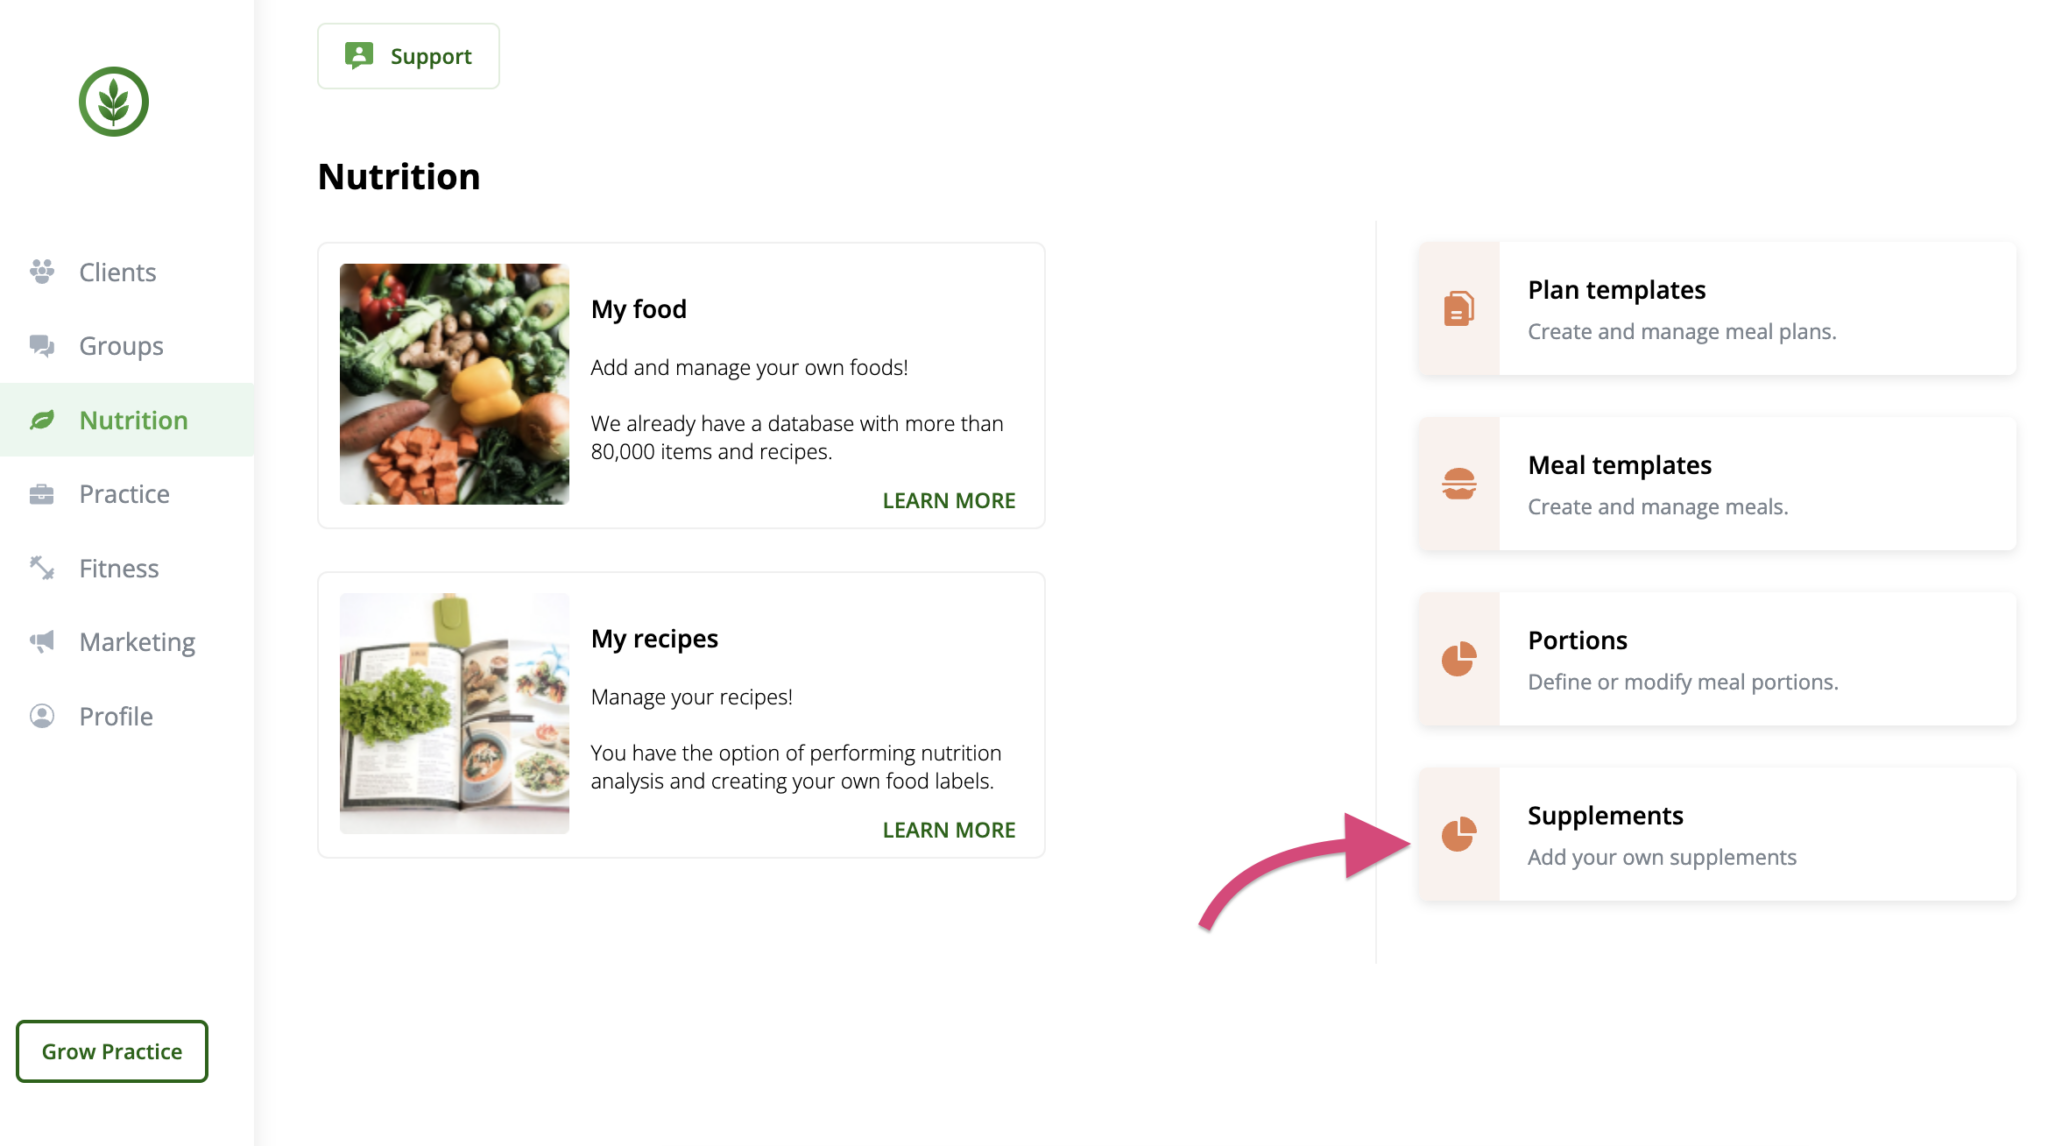
Task: Open the Support button
Action: [408, 56]
